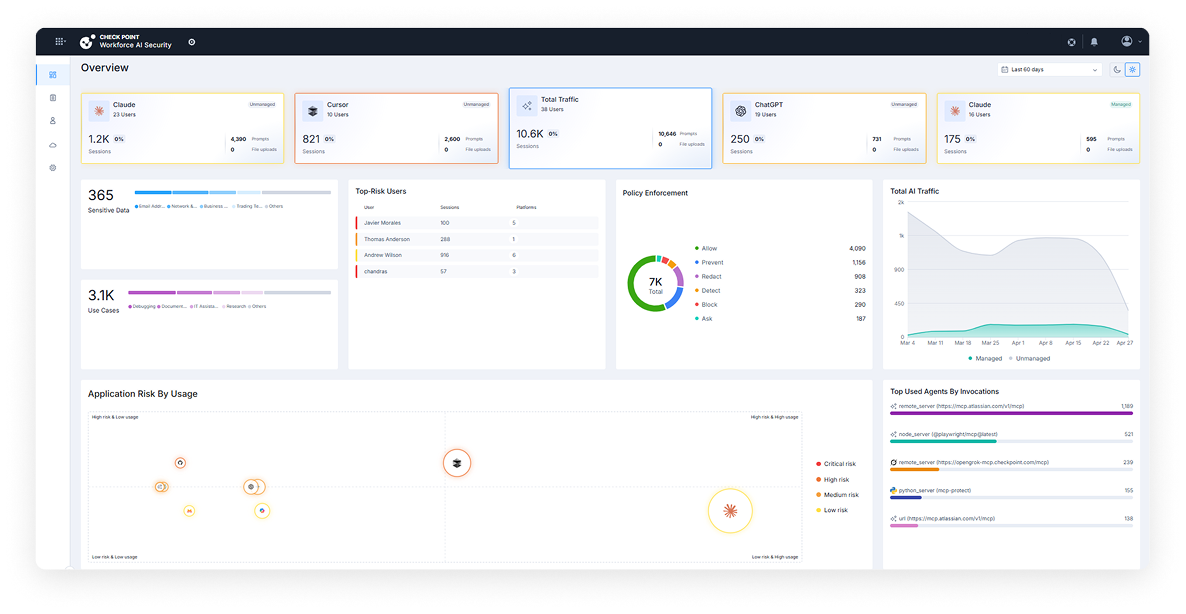Click the icon beside opengrok remote_server

pyautogui.click(x=894, y=462)
